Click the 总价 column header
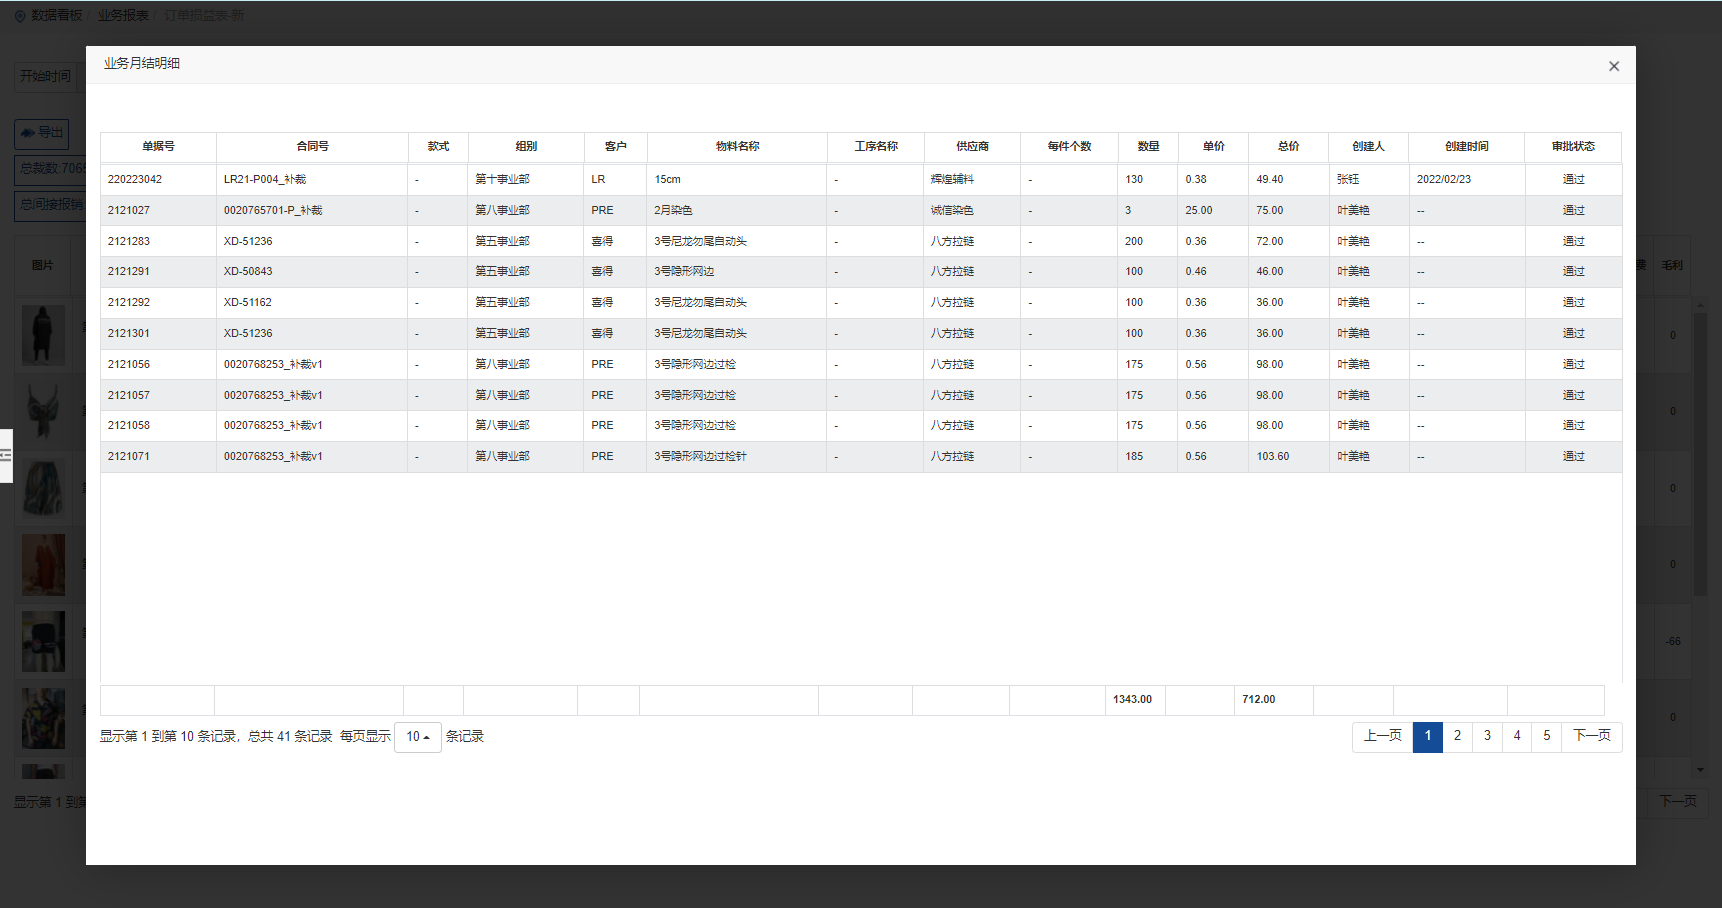The image size is (1722, 908). (x=1288, y=146)
